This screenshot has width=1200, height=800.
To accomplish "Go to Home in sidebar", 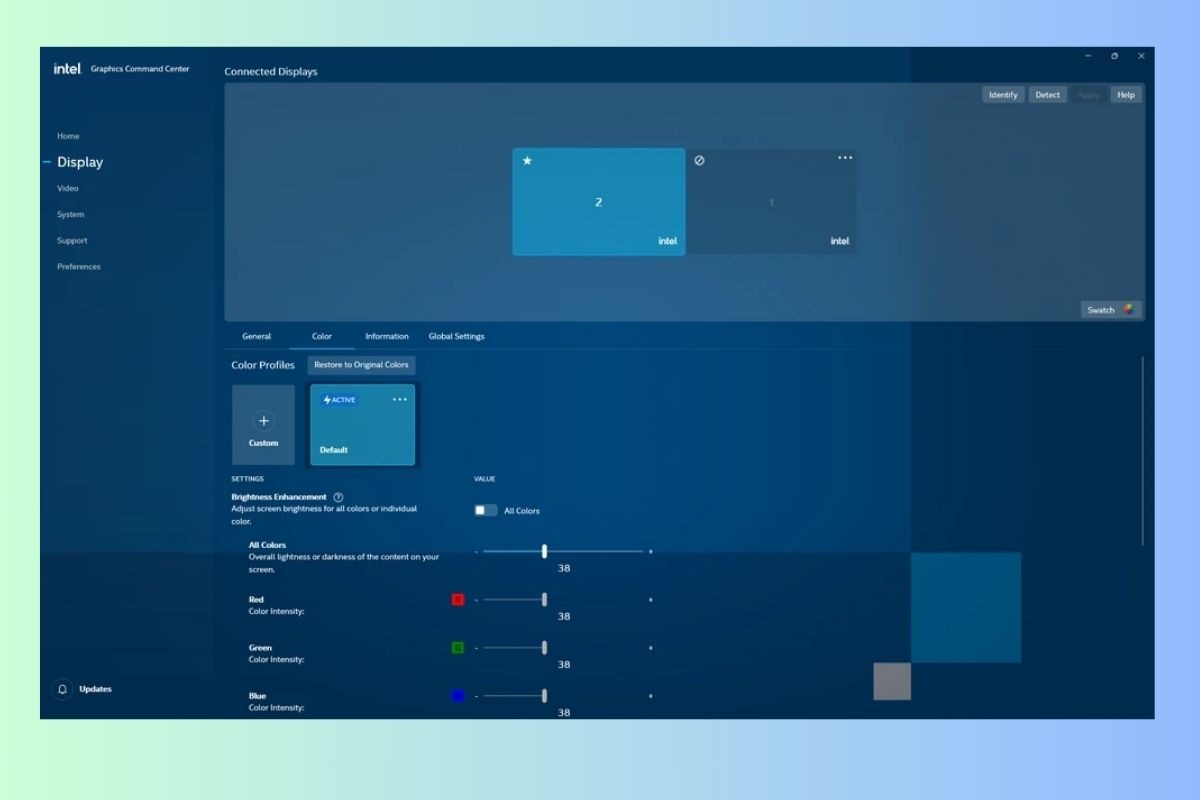I will (68, 136).
